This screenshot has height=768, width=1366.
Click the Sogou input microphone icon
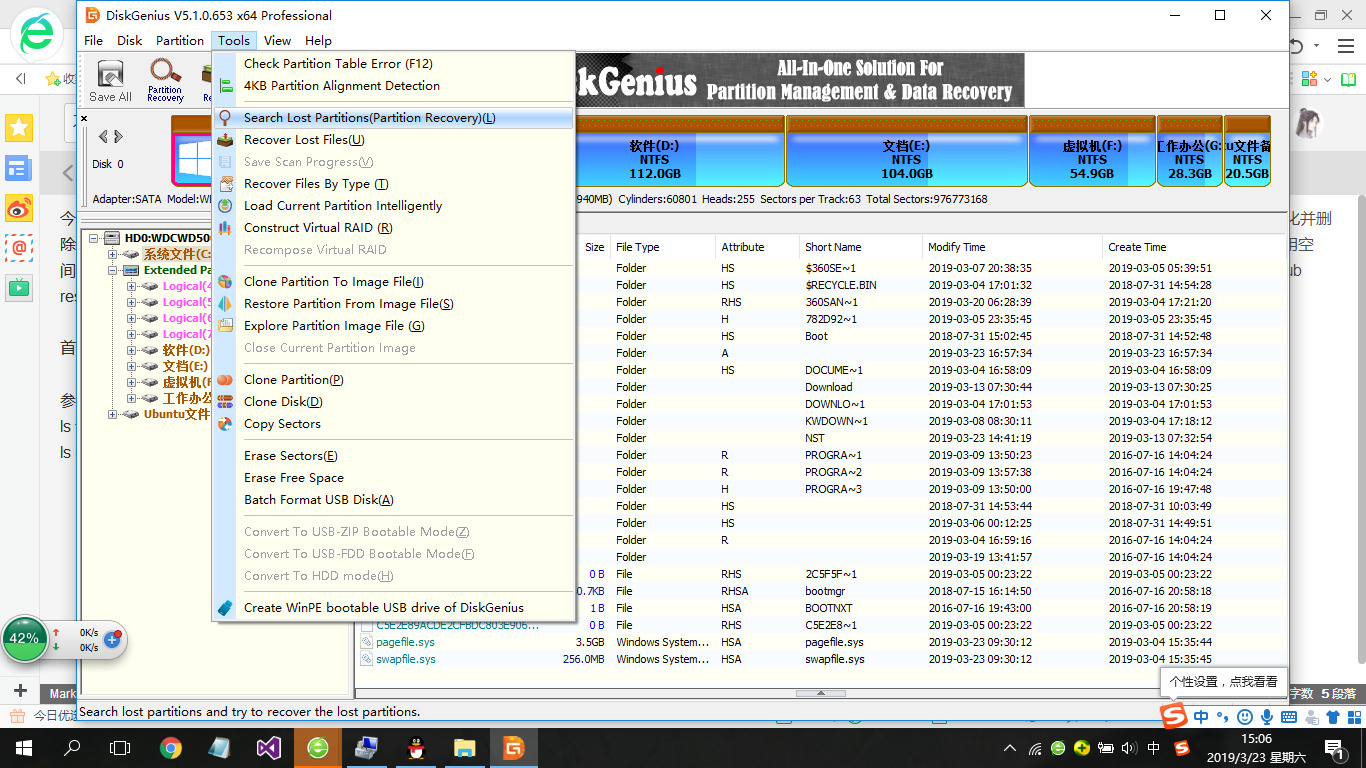click(x=1266, y=717)
